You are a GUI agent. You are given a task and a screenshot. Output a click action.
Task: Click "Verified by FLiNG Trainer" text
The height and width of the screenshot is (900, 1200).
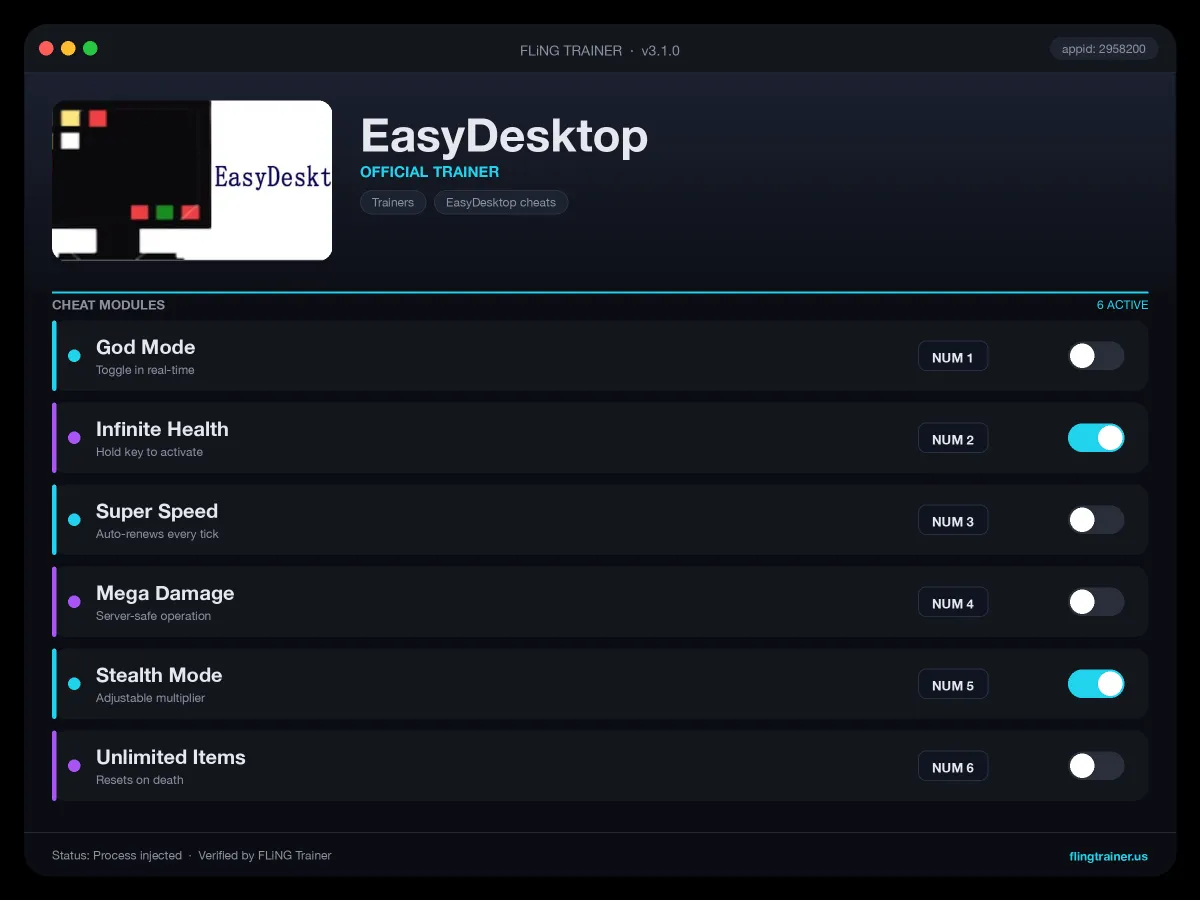pos(265,856)
